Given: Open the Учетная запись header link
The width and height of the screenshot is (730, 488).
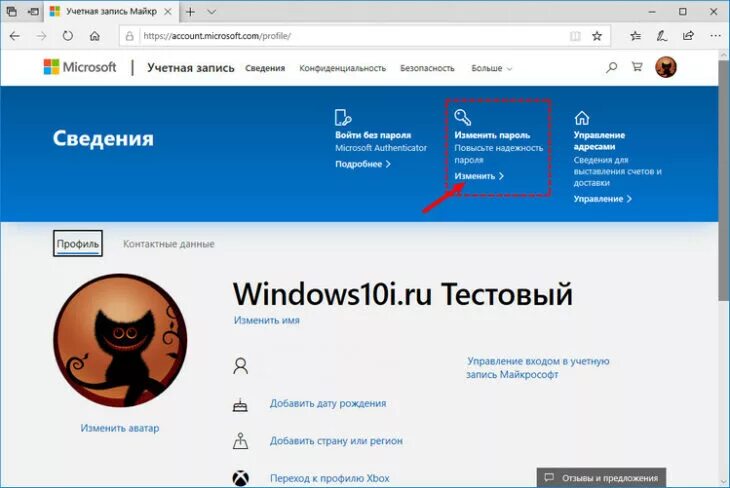Looking at the screenshot, I should pos(191,68).
